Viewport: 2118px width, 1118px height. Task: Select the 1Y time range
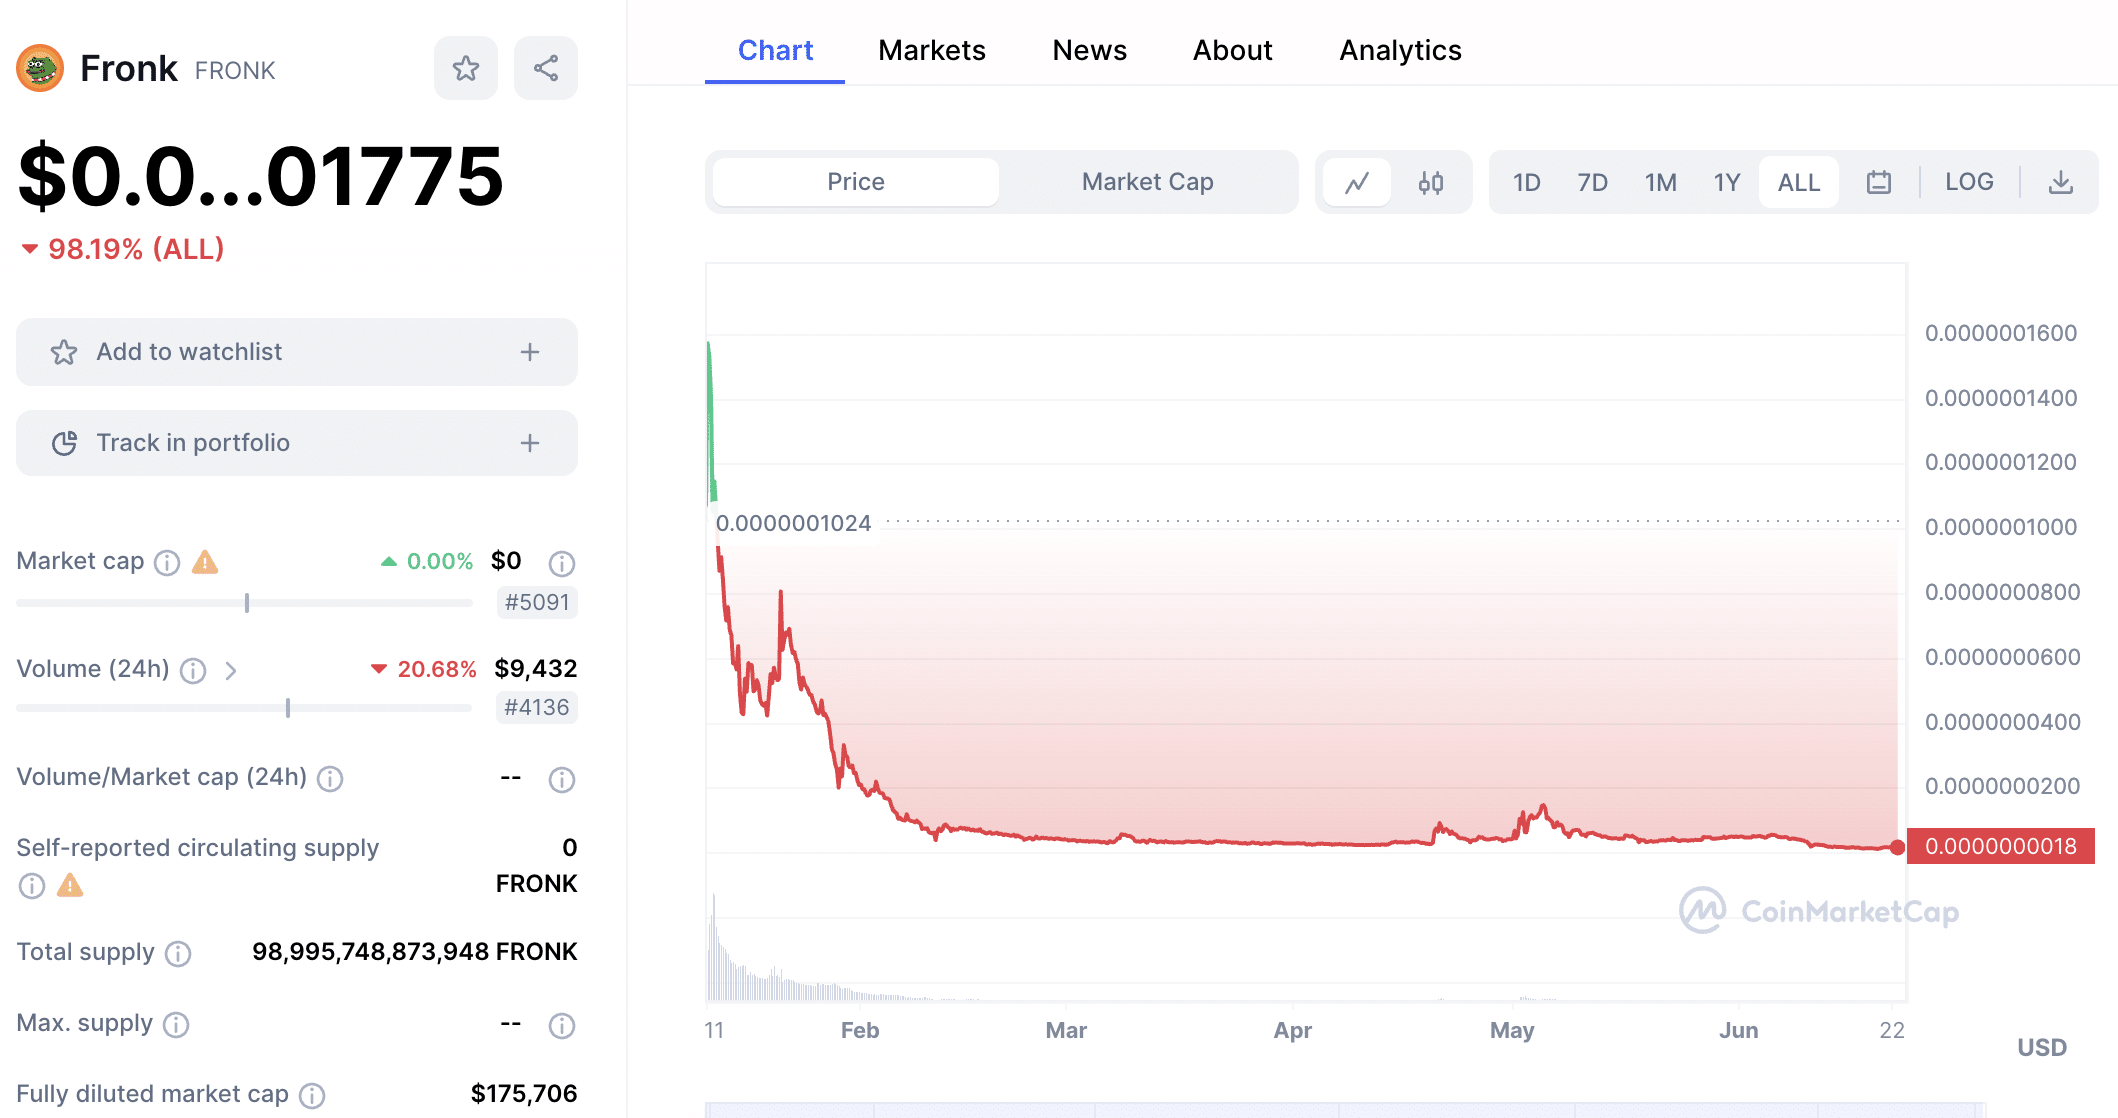[1727, 182]
